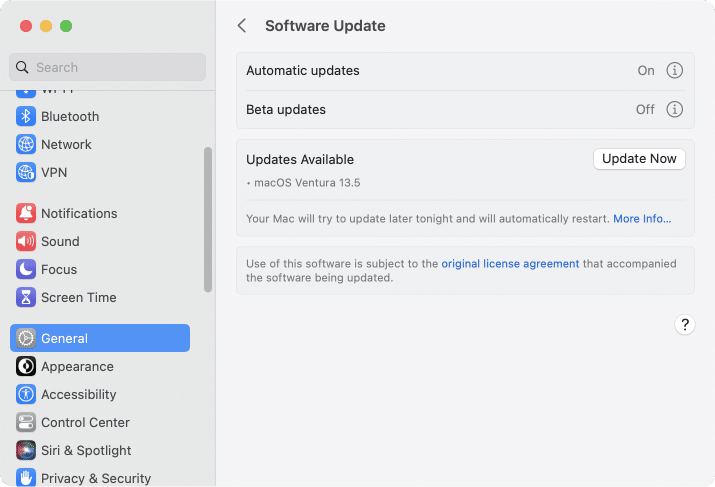This screenshot has height=487, width=715.
Task: Click the Focus moon icon
Action: pyautogui.click(x=26, y=269)
